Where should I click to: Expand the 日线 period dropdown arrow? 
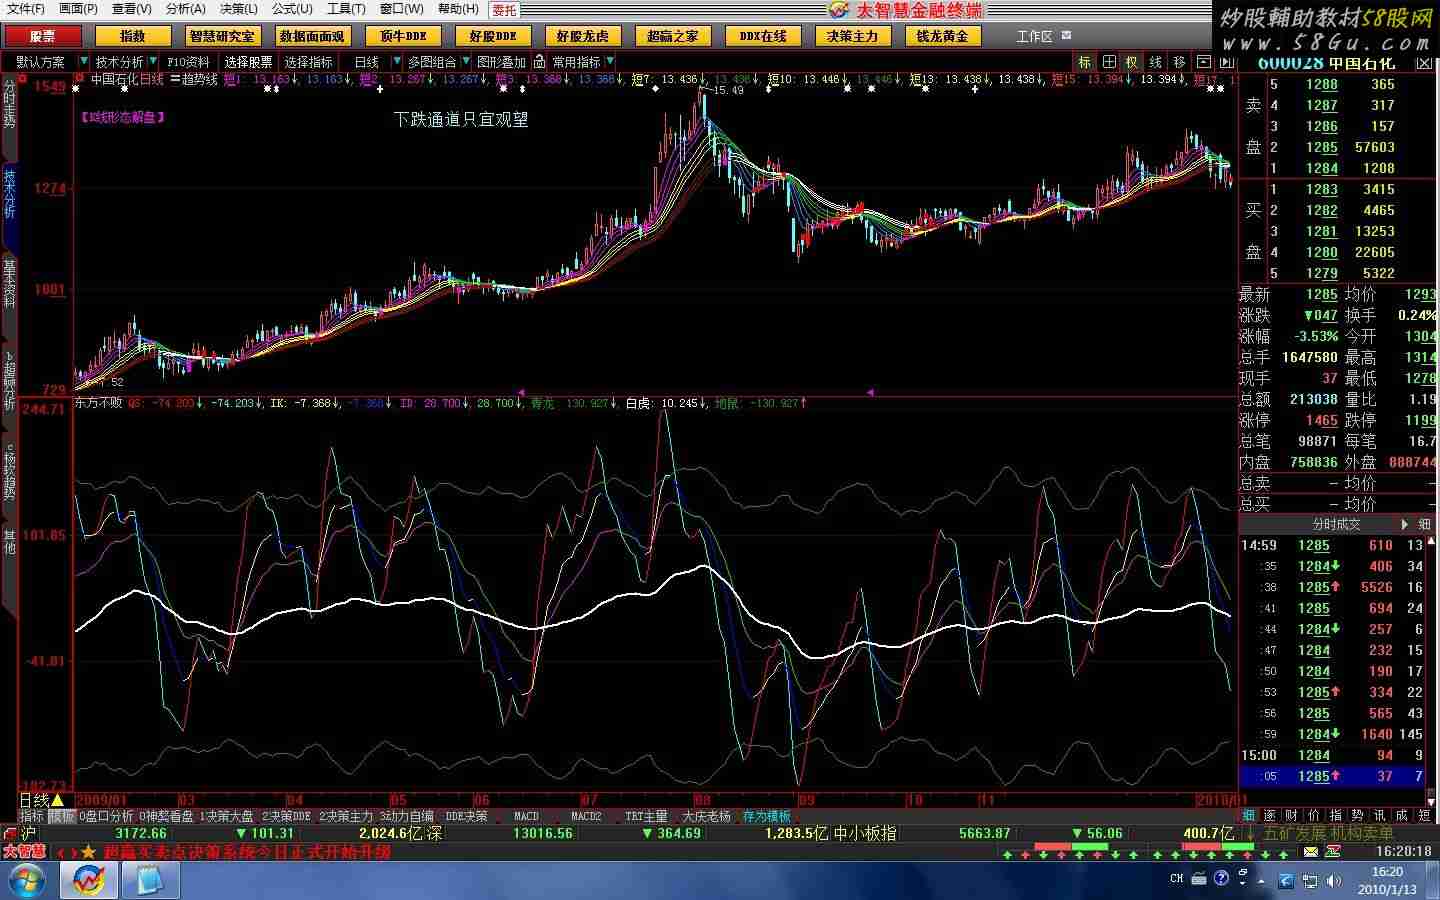point(396,62)
